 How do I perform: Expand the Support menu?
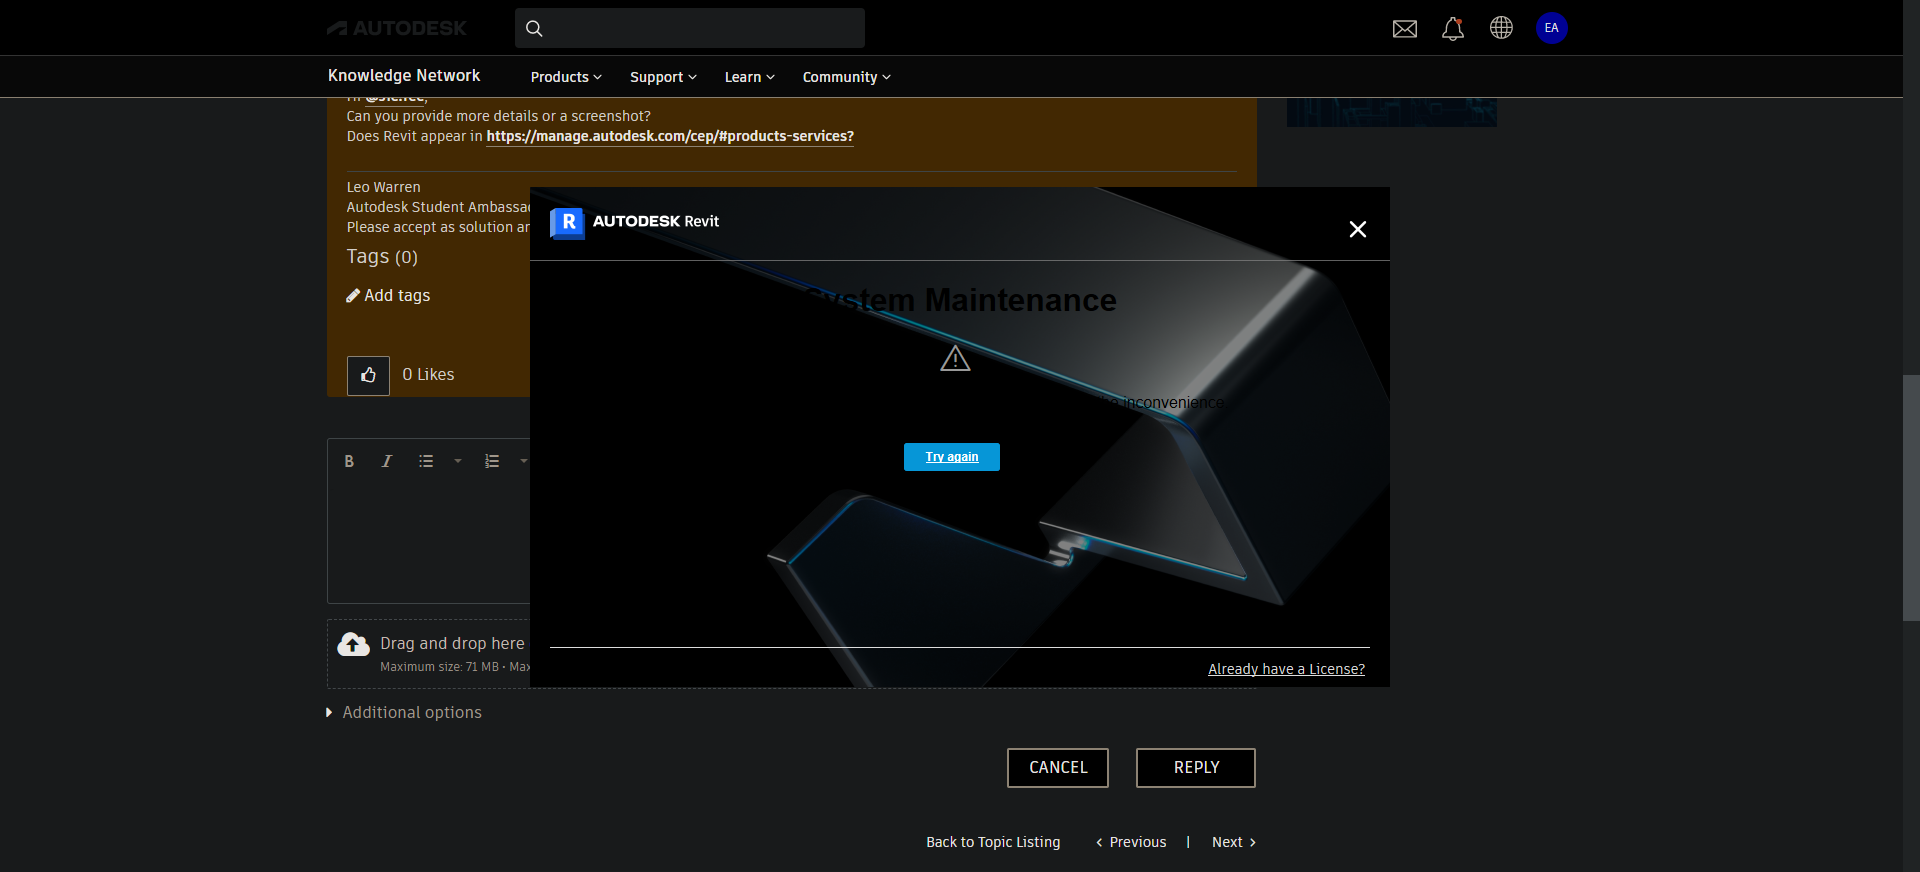point(663,77)
